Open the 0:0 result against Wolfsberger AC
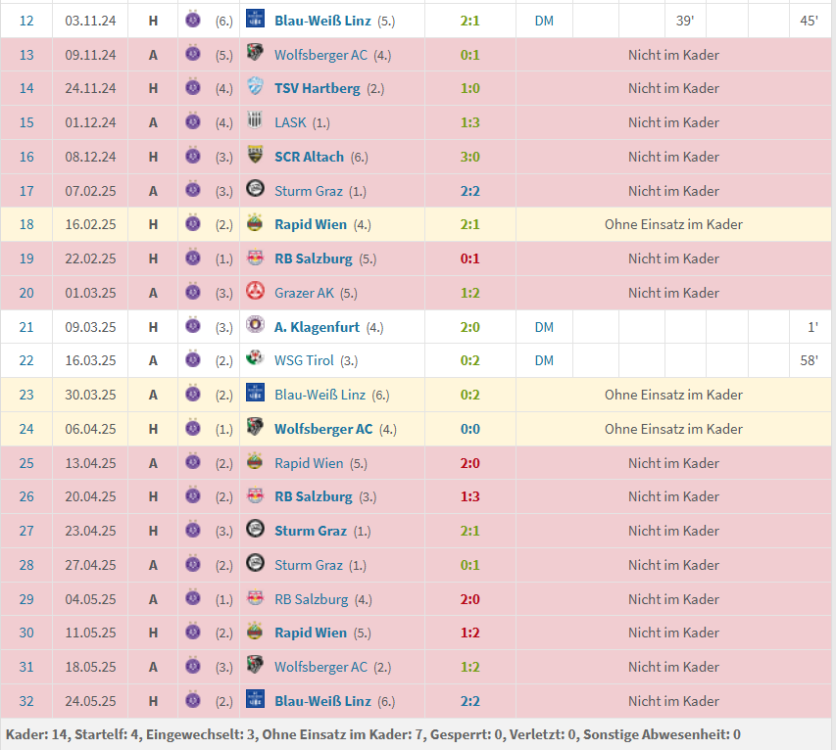 (470, 428)
